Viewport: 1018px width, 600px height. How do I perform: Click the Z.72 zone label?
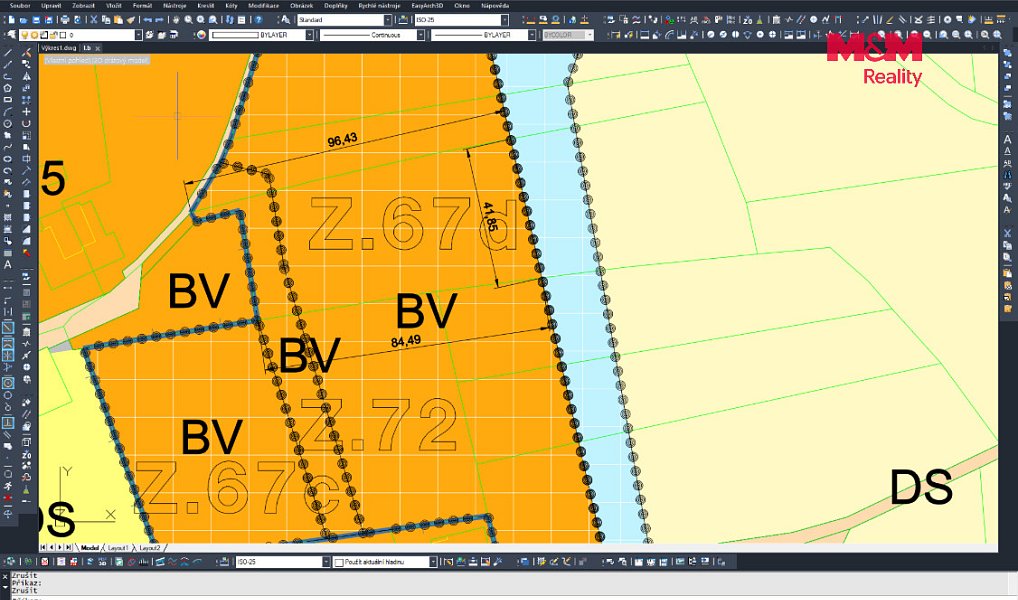pyautogui.click(x=377, y=425)
